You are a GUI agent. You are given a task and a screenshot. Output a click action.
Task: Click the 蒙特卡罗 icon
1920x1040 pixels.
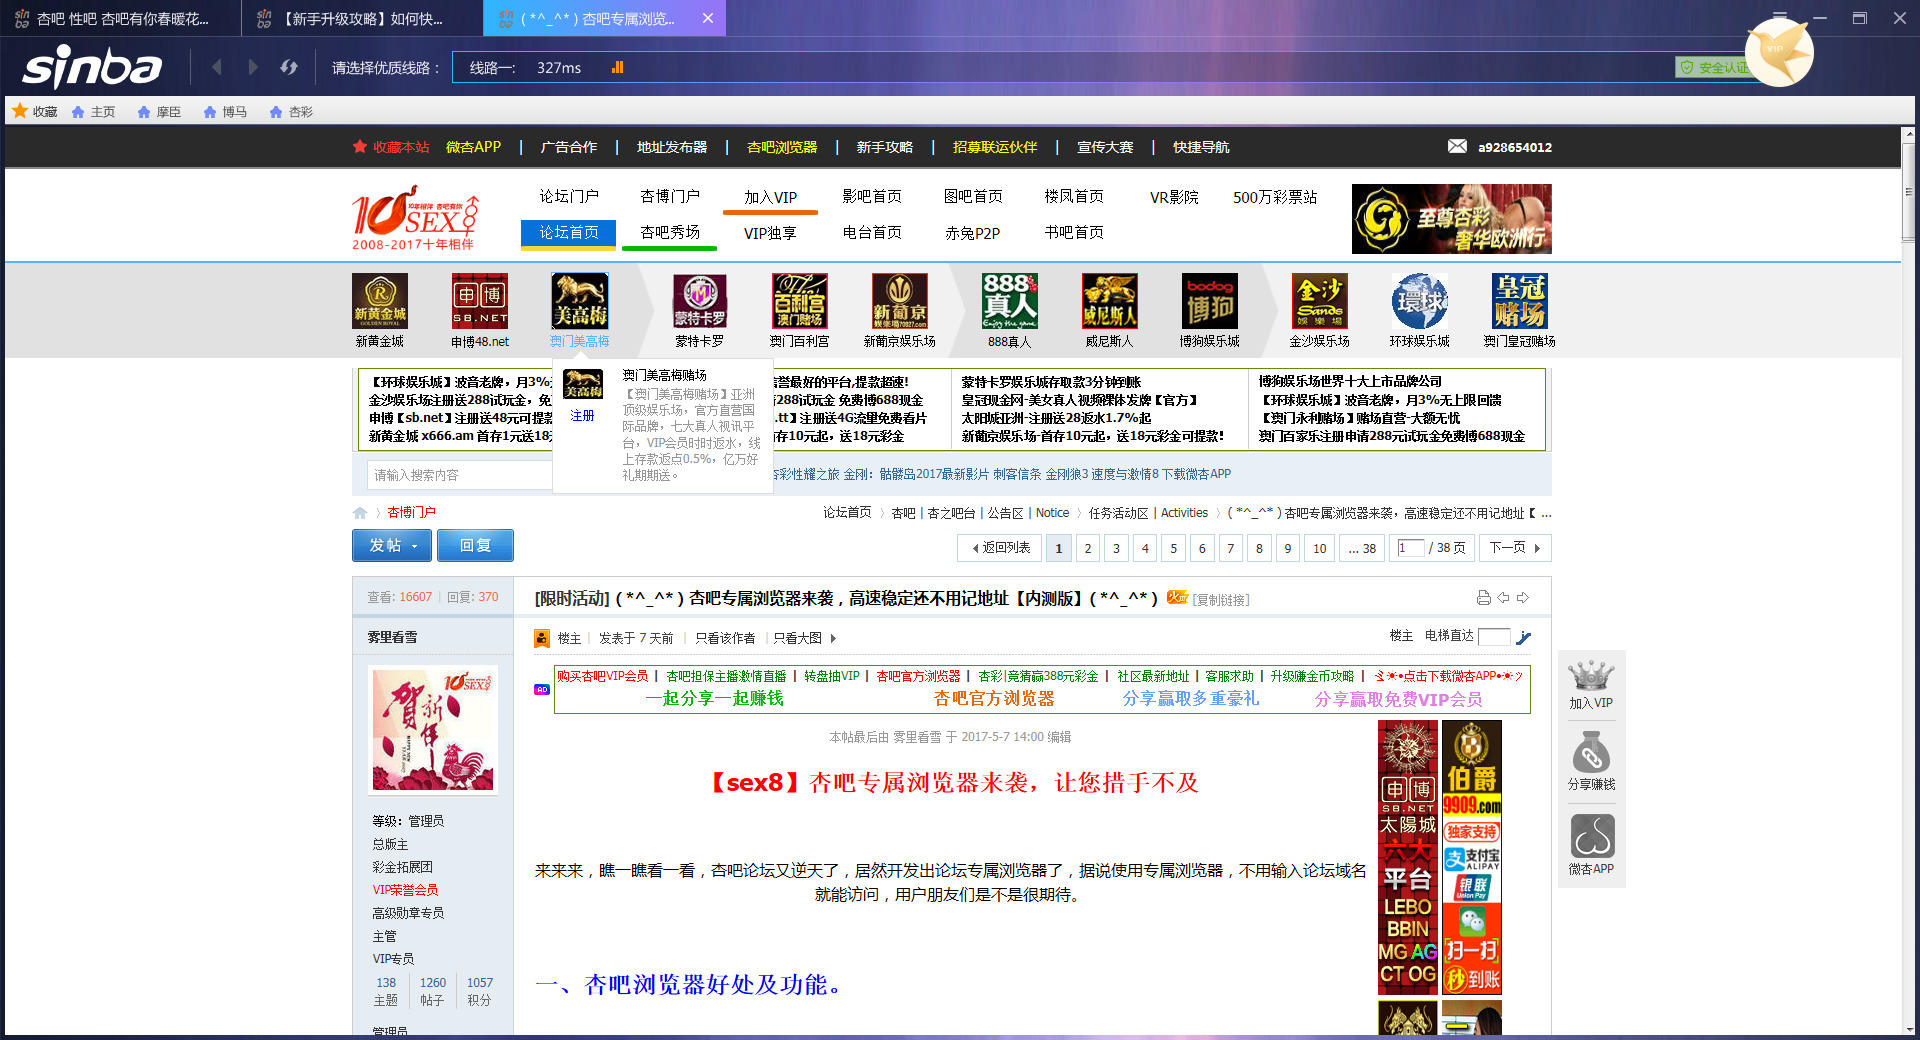point(700,301)
